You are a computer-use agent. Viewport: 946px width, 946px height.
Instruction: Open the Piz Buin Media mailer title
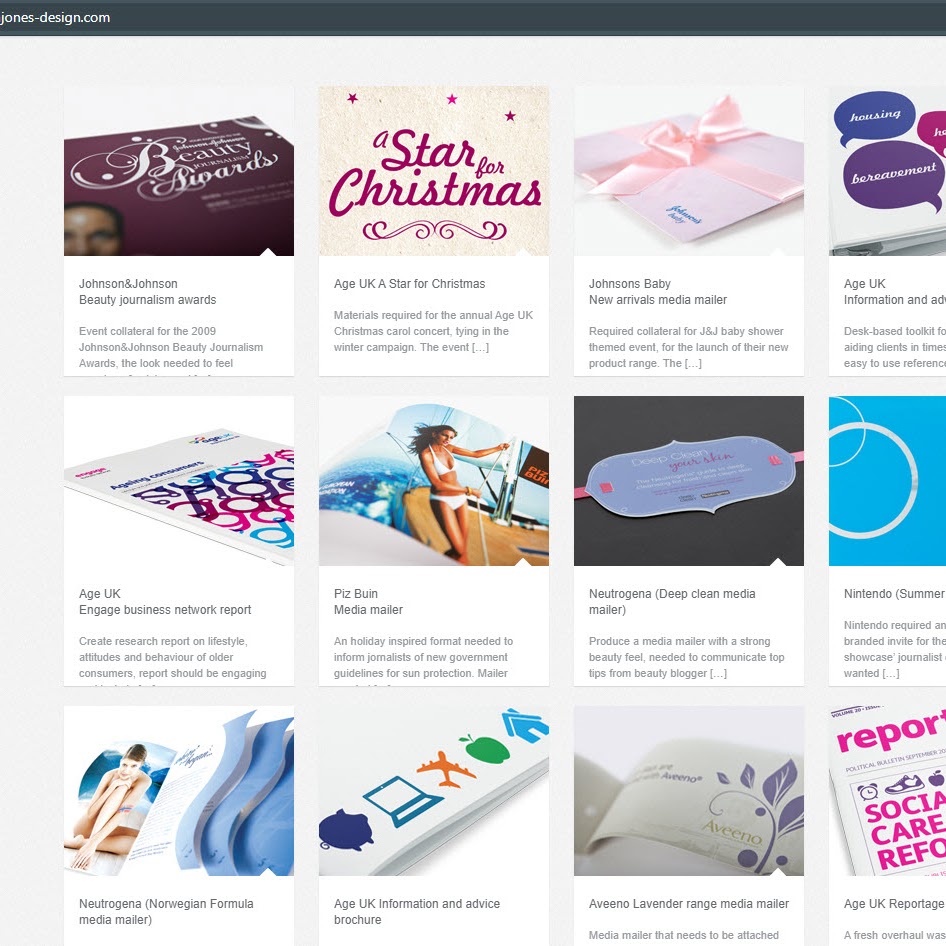tap(368, 602)
